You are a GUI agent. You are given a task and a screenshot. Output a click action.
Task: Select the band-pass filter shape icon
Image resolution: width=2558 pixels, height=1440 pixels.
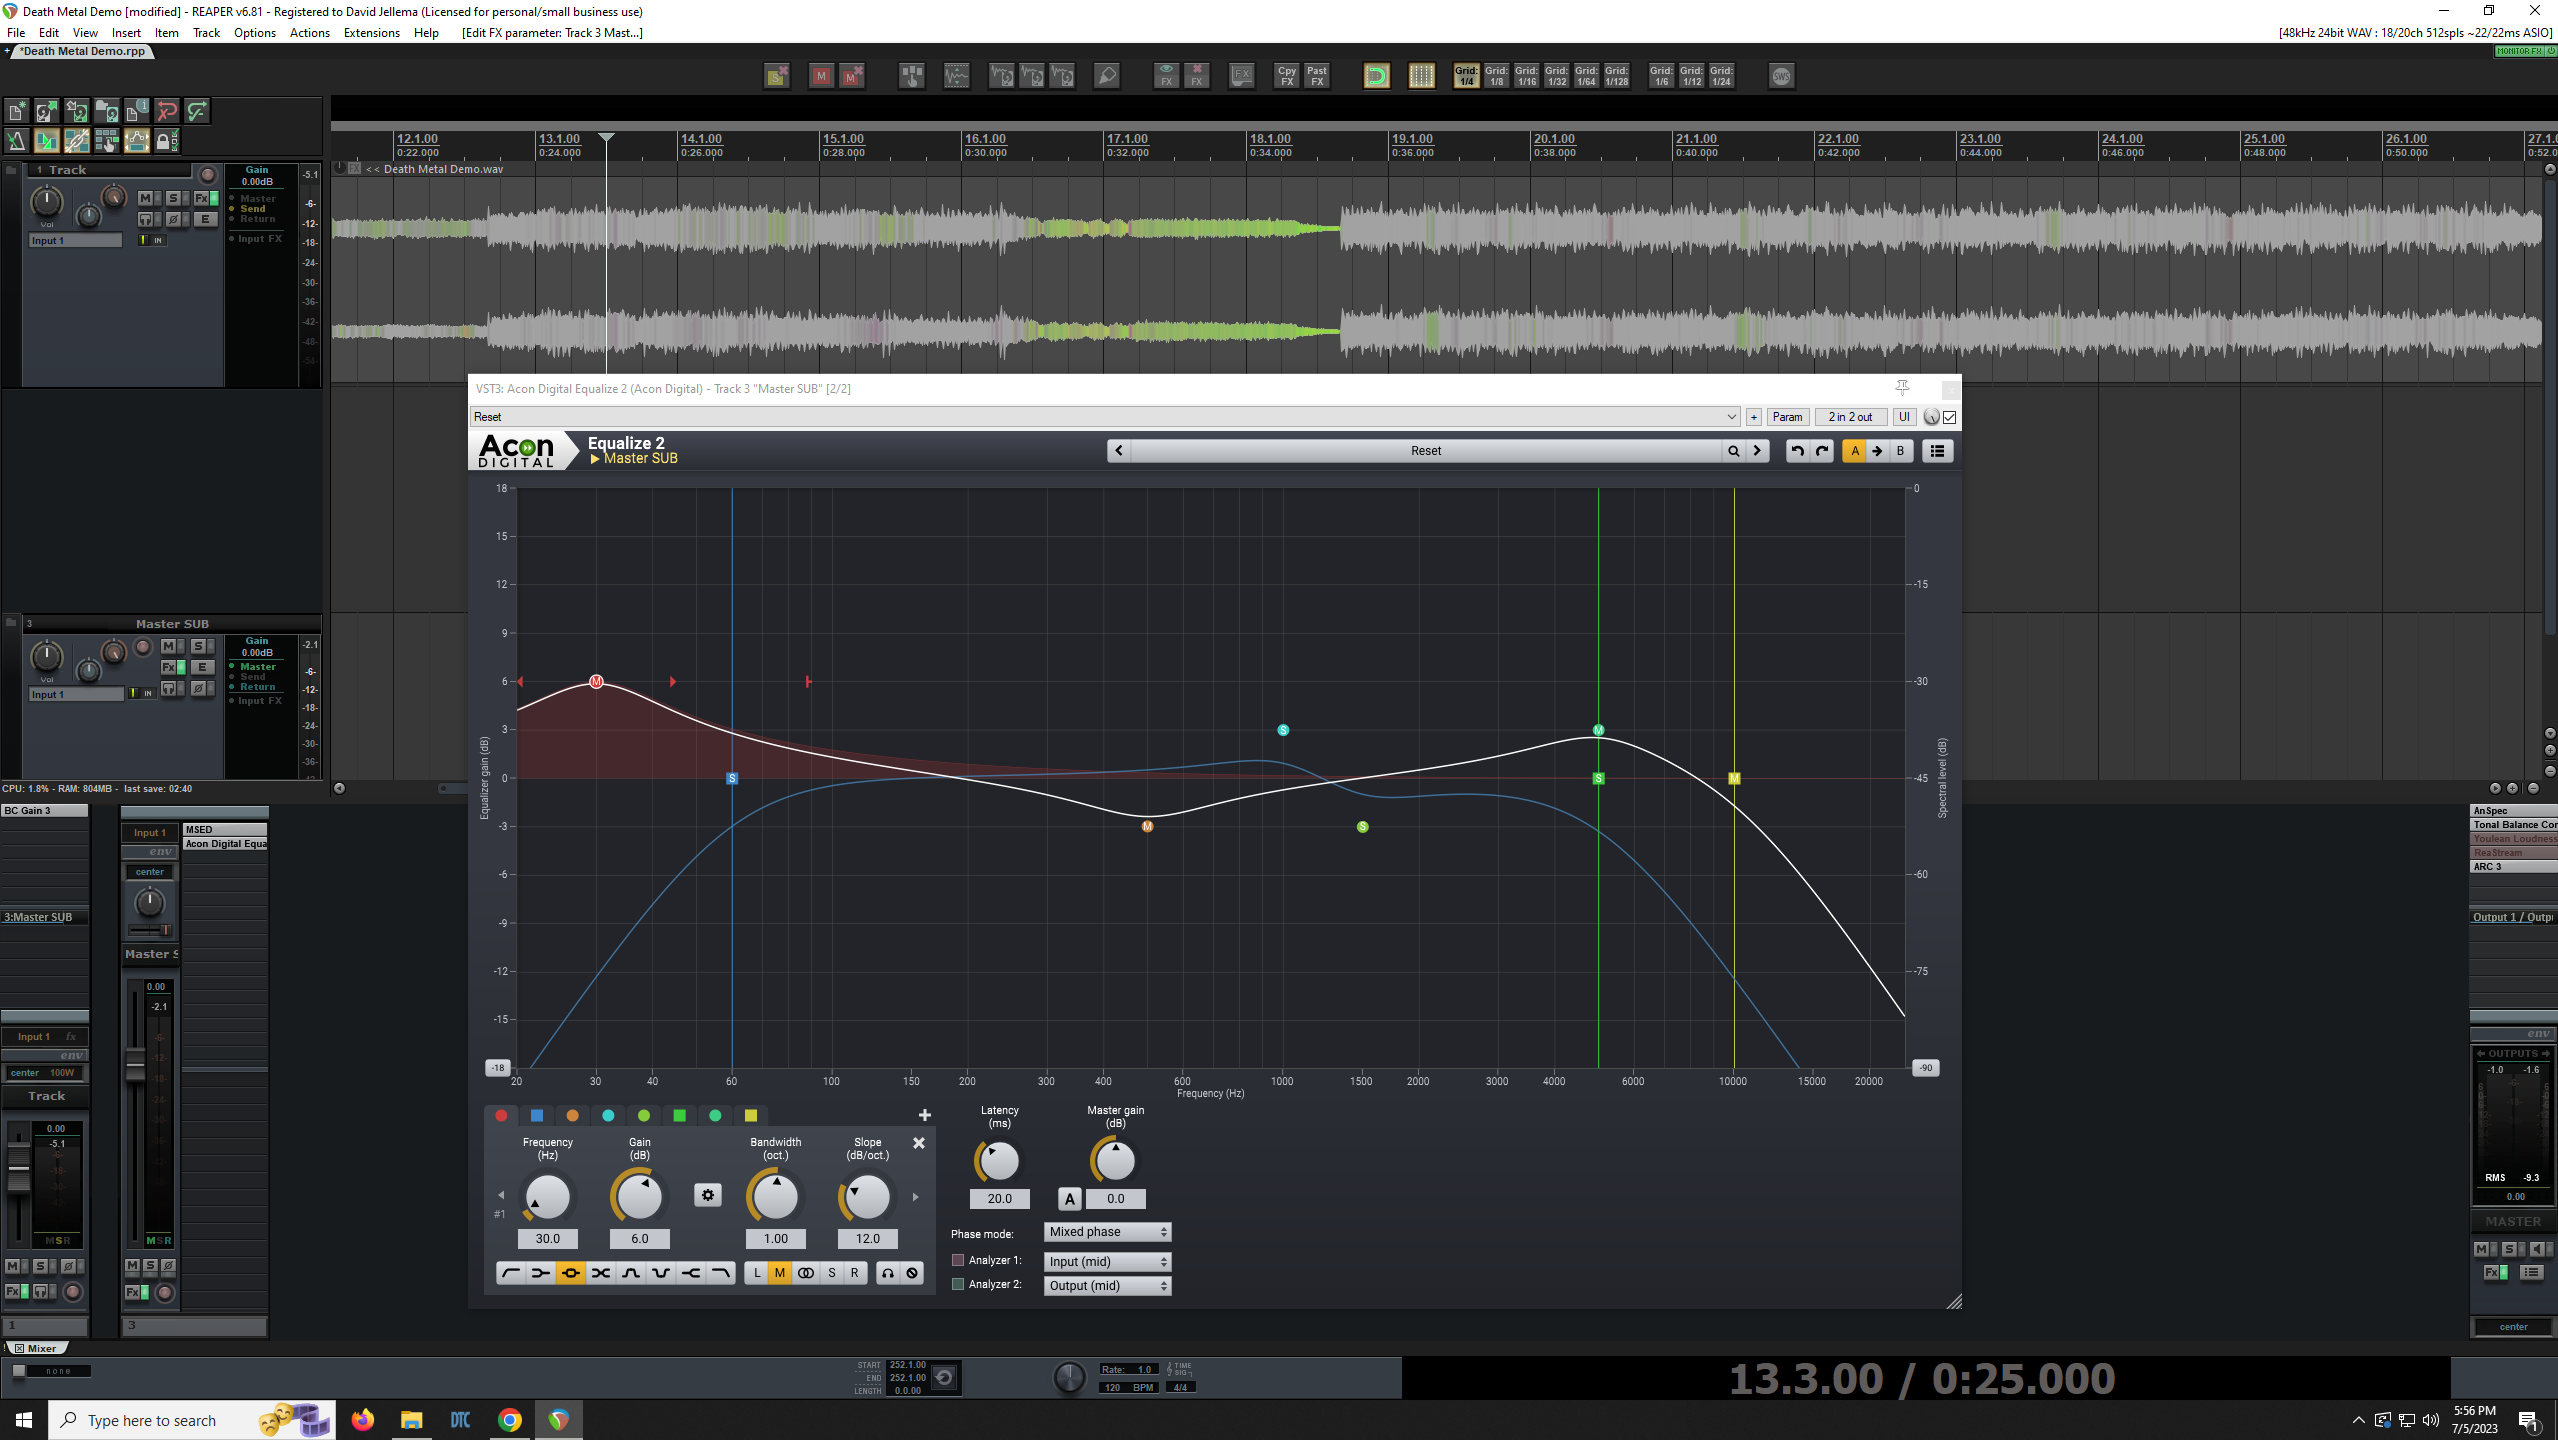pos(631,1273)
